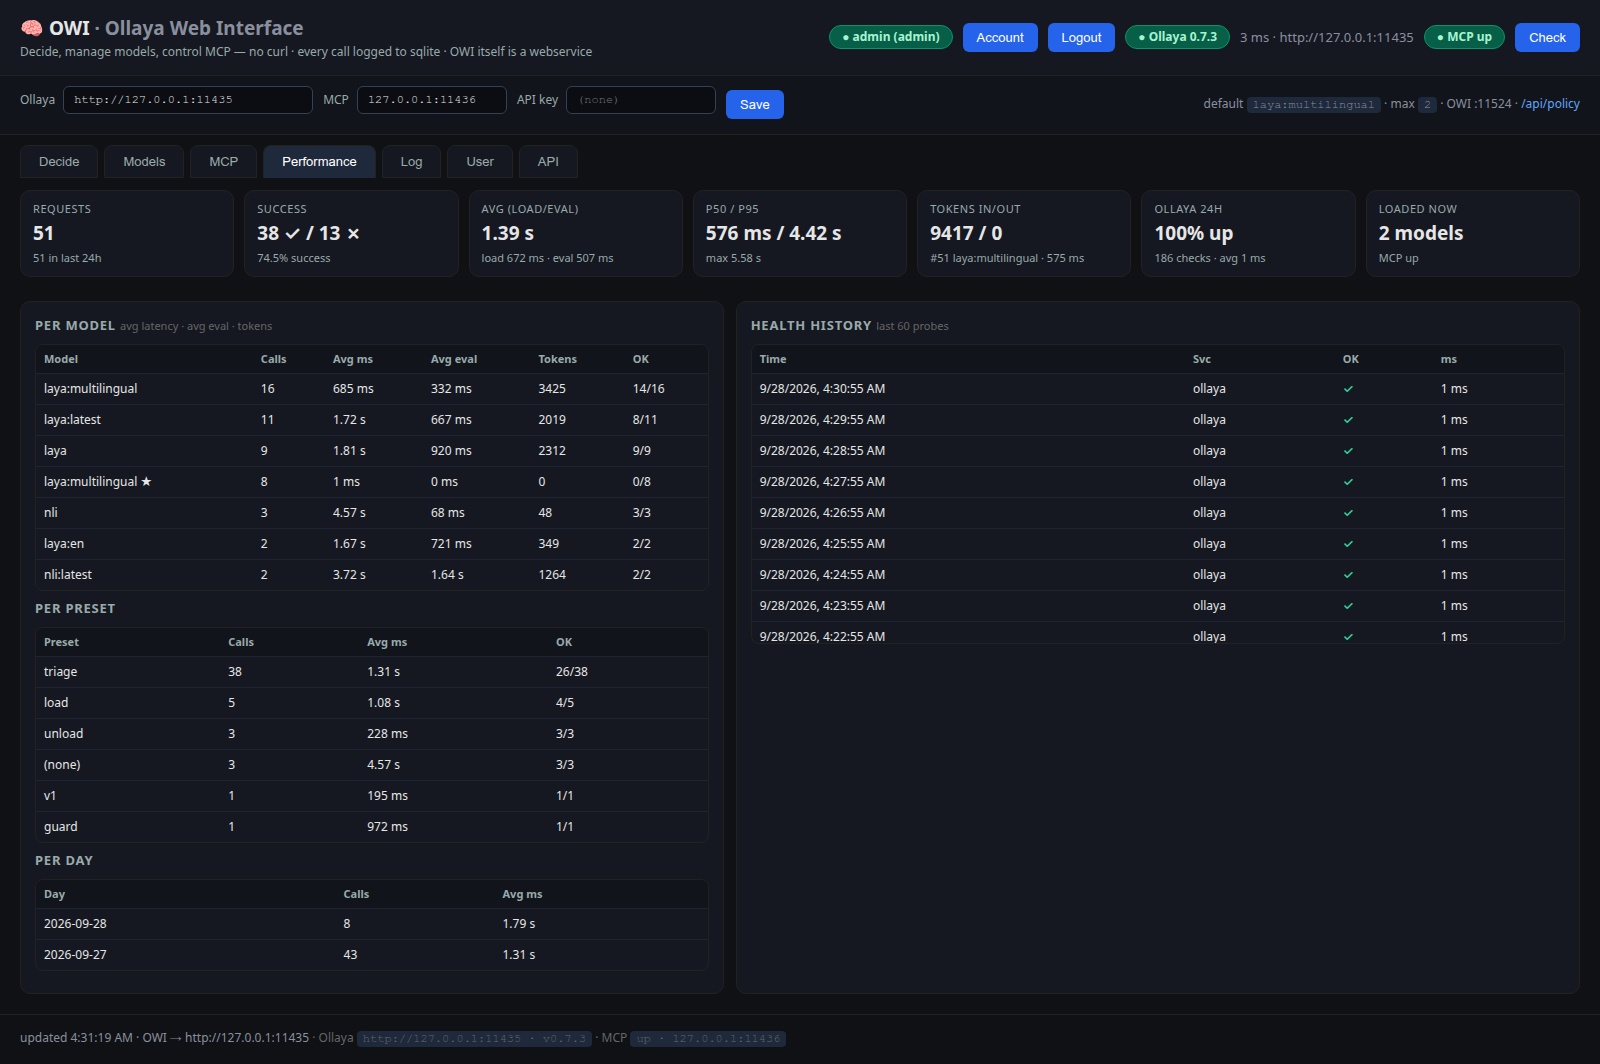Click the nli model name
The height and width of the screenshot is (1064, 1600).
click(x=51, y=513)
